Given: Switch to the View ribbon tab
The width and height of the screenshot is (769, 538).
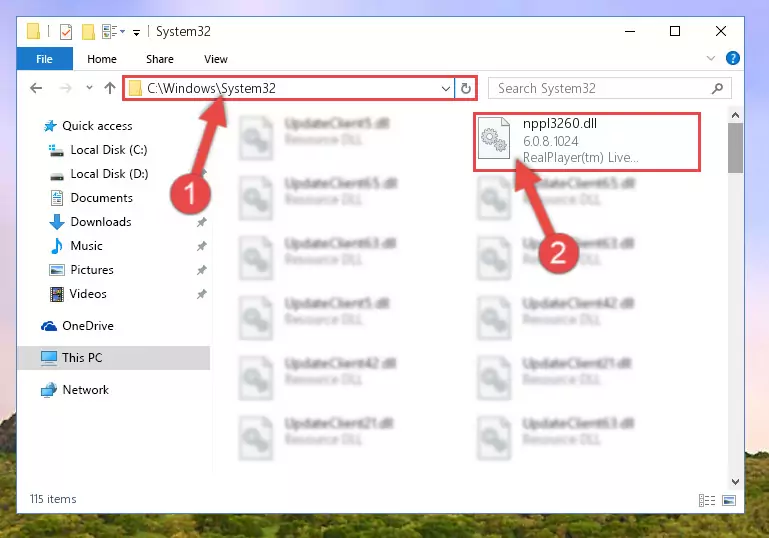Looking at the screenshot, I should tap(216, 59).
